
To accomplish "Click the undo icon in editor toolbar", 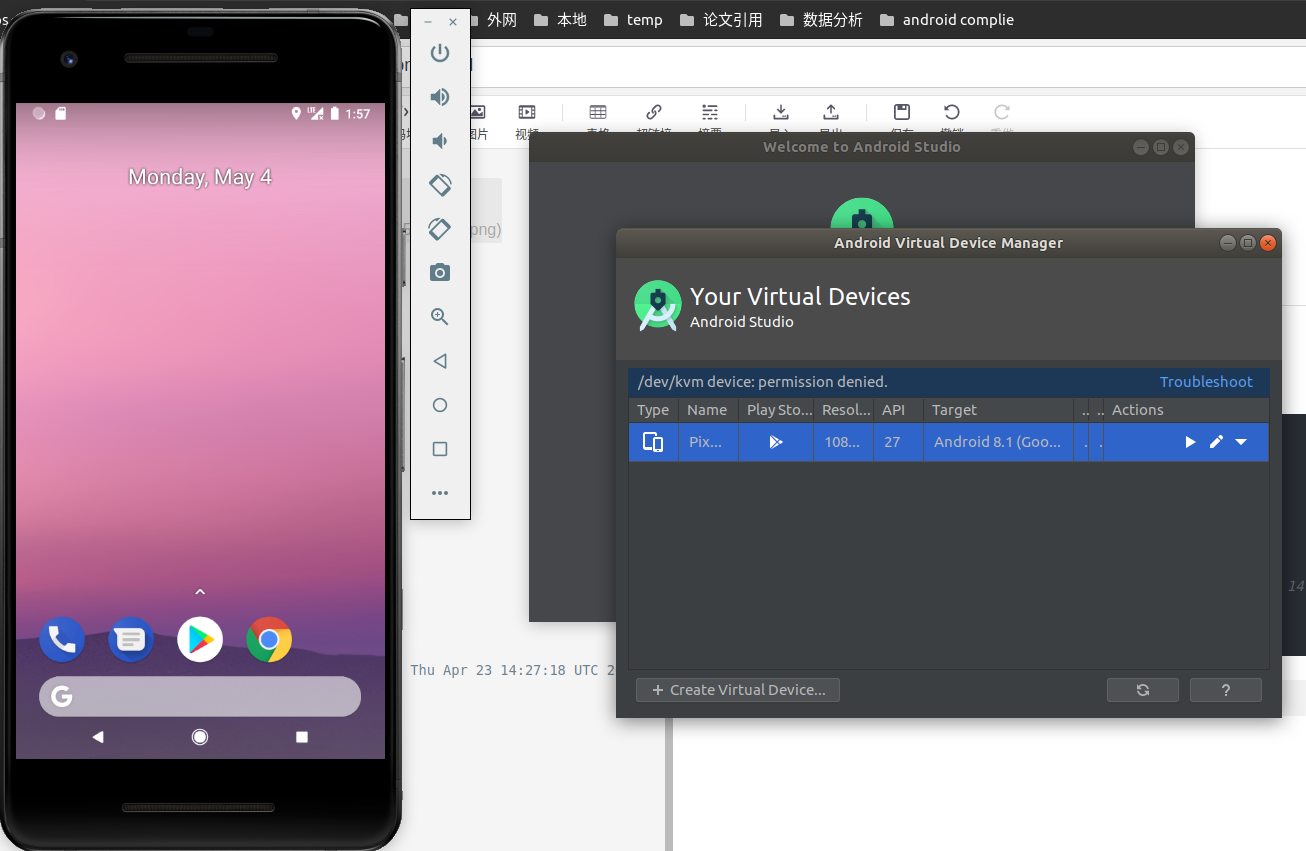I will pyautogui.click(x=952, y=113).
